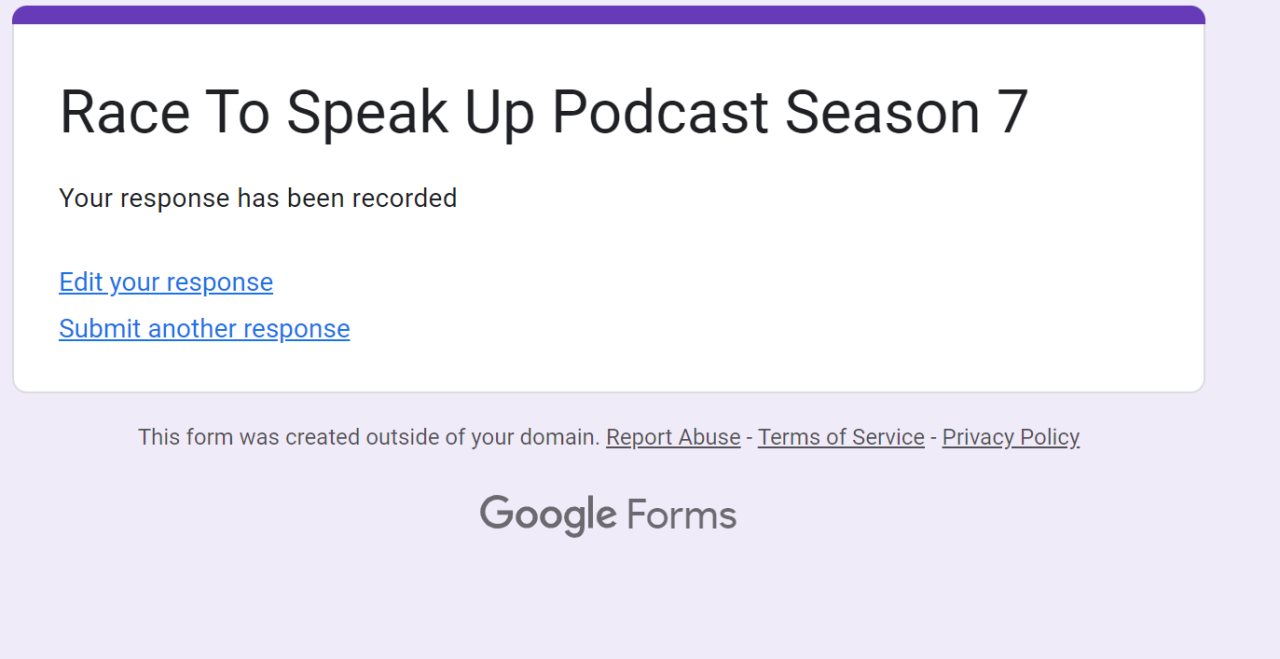This screenshot has width=1280, height=659.
Task: Click the "Google" wordmark in the footer logo
Action: 547,515
